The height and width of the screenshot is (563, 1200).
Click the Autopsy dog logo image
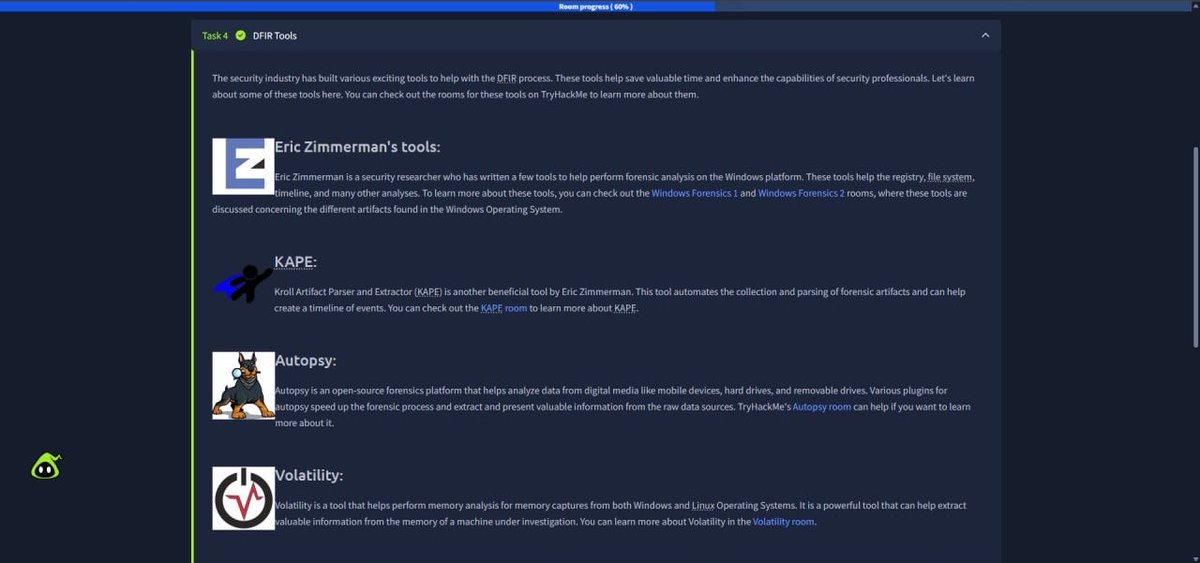pyautogui.click(x=243, y=386)
